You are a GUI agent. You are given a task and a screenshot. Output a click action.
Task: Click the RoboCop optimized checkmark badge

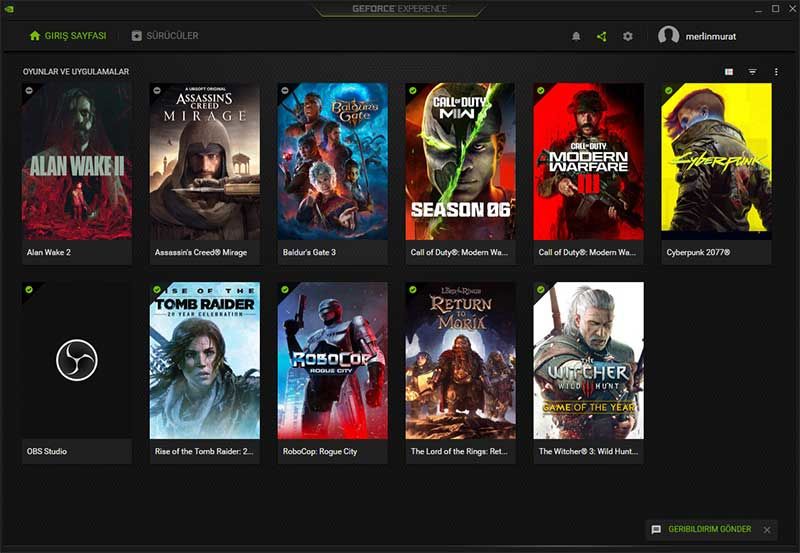click(x=285, y=289)
